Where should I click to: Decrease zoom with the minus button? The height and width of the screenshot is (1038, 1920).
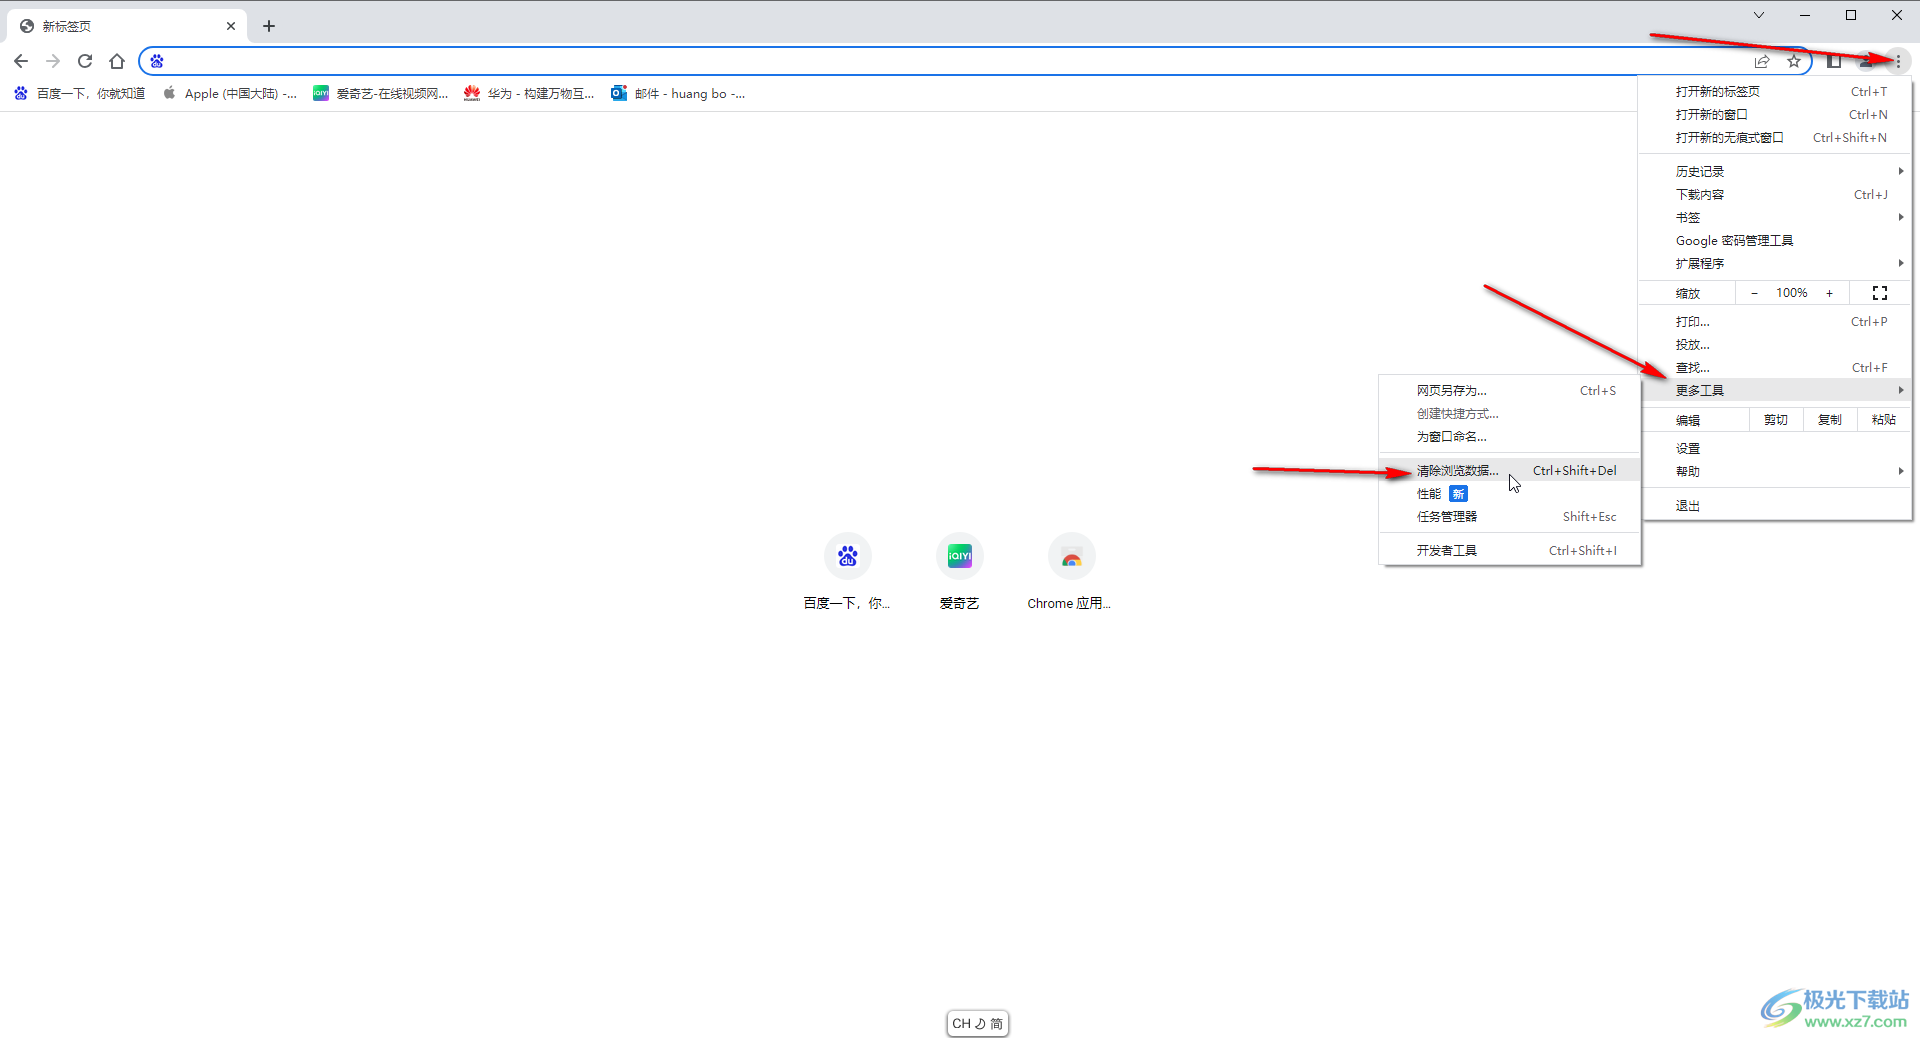[x=1754, y=293]
